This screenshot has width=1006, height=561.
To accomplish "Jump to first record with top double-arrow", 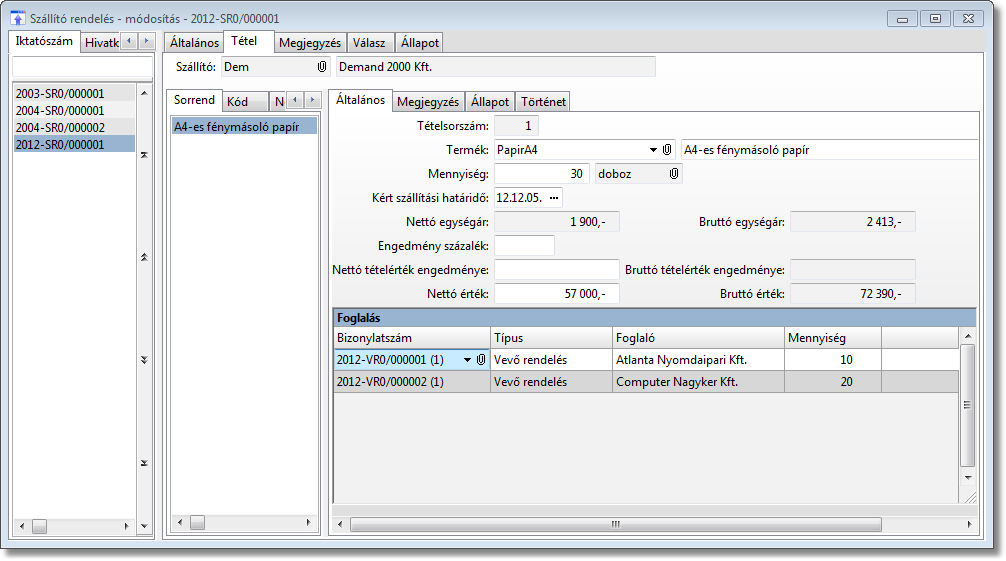I will click(x=144, y=155).
